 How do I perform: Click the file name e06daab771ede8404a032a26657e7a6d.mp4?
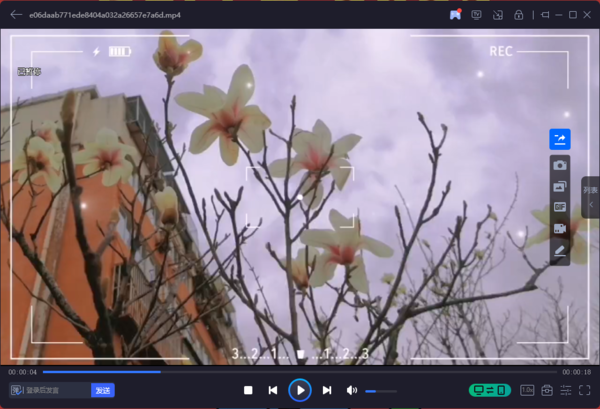[105, 15]
